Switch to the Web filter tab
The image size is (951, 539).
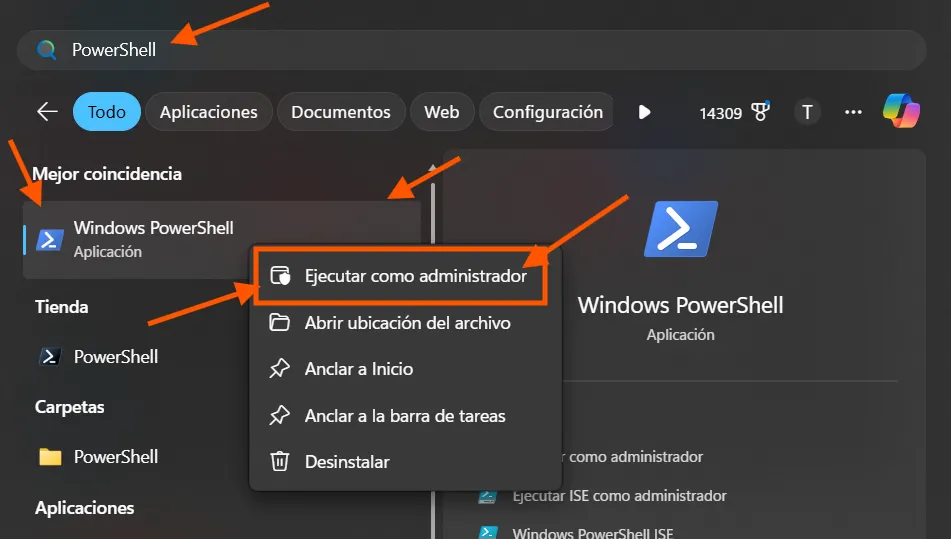pyautogui.click(x=442, y=112)
